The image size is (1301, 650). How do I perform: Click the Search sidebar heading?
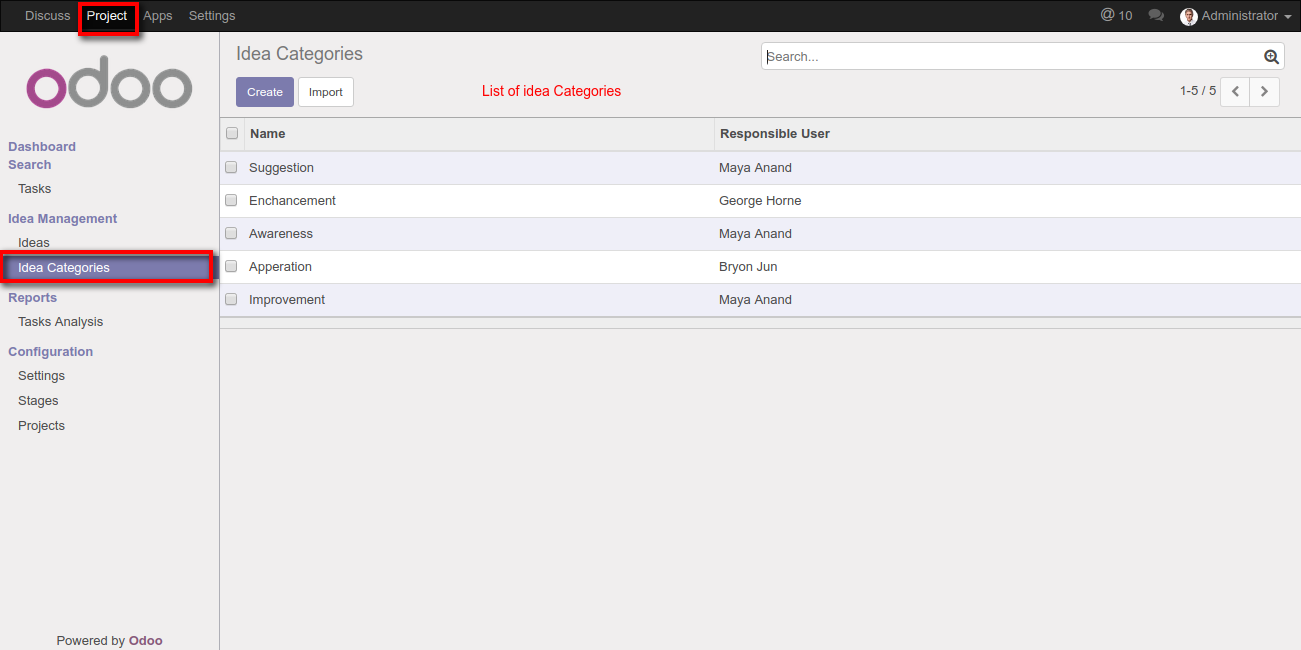click(x=30, y=165)
